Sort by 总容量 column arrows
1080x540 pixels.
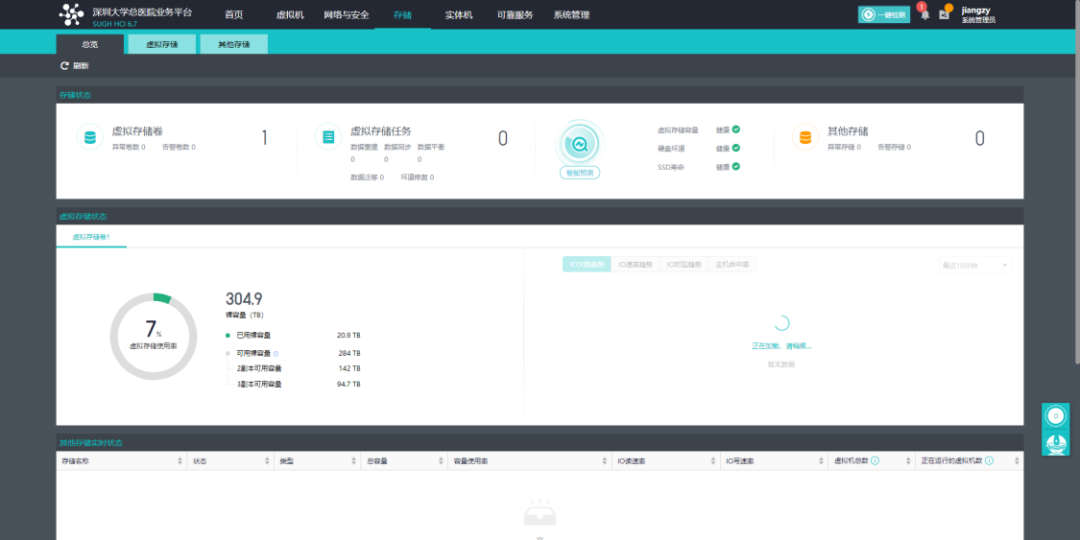click(x=441, y=461)
